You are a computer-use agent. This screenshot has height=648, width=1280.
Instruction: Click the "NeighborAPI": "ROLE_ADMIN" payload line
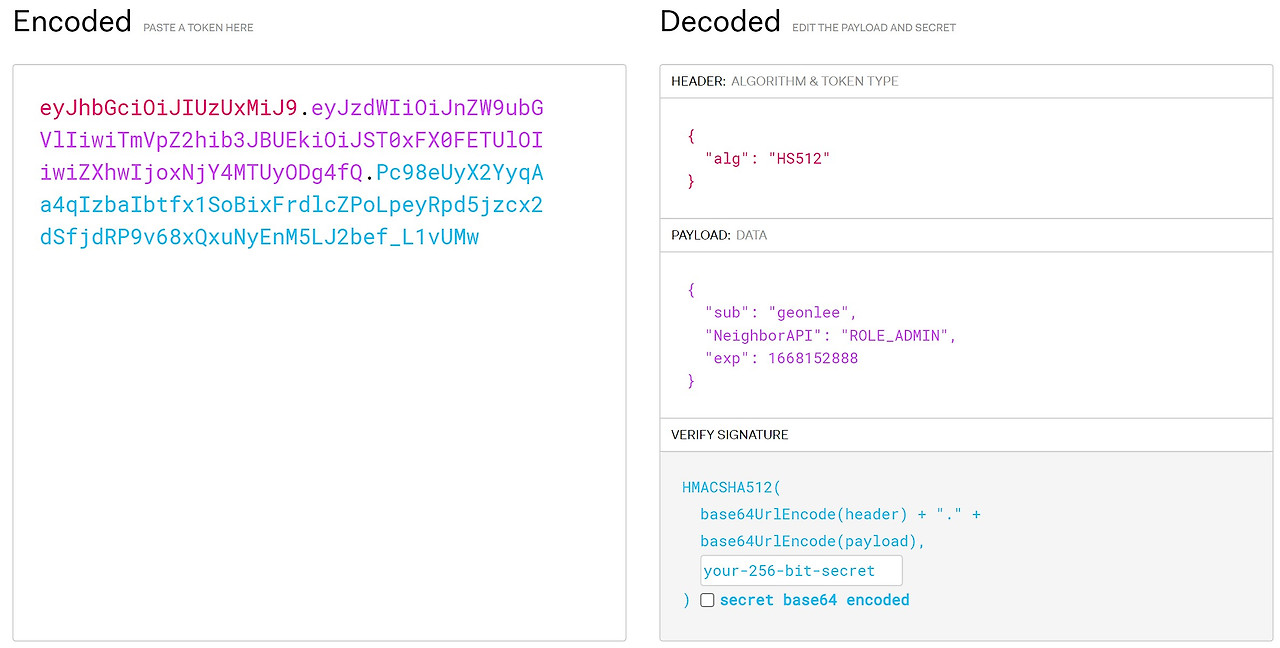pos(830,335)
